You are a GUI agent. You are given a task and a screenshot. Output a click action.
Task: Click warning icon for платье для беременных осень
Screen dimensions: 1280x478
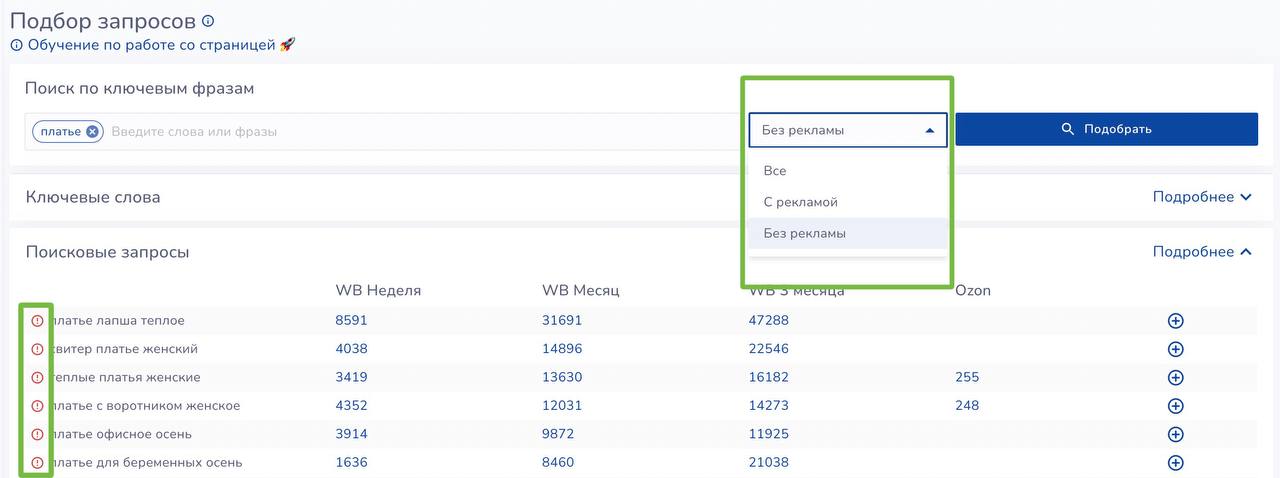click(38, 463)
